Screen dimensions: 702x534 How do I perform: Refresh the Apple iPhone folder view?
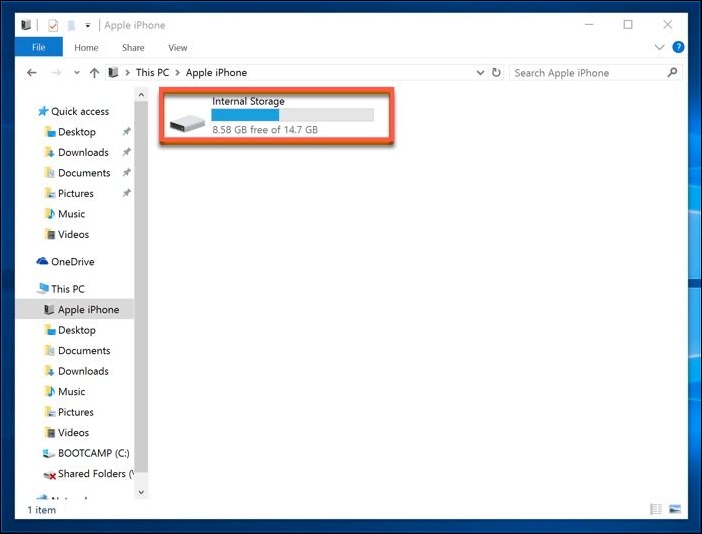point(496,73)
